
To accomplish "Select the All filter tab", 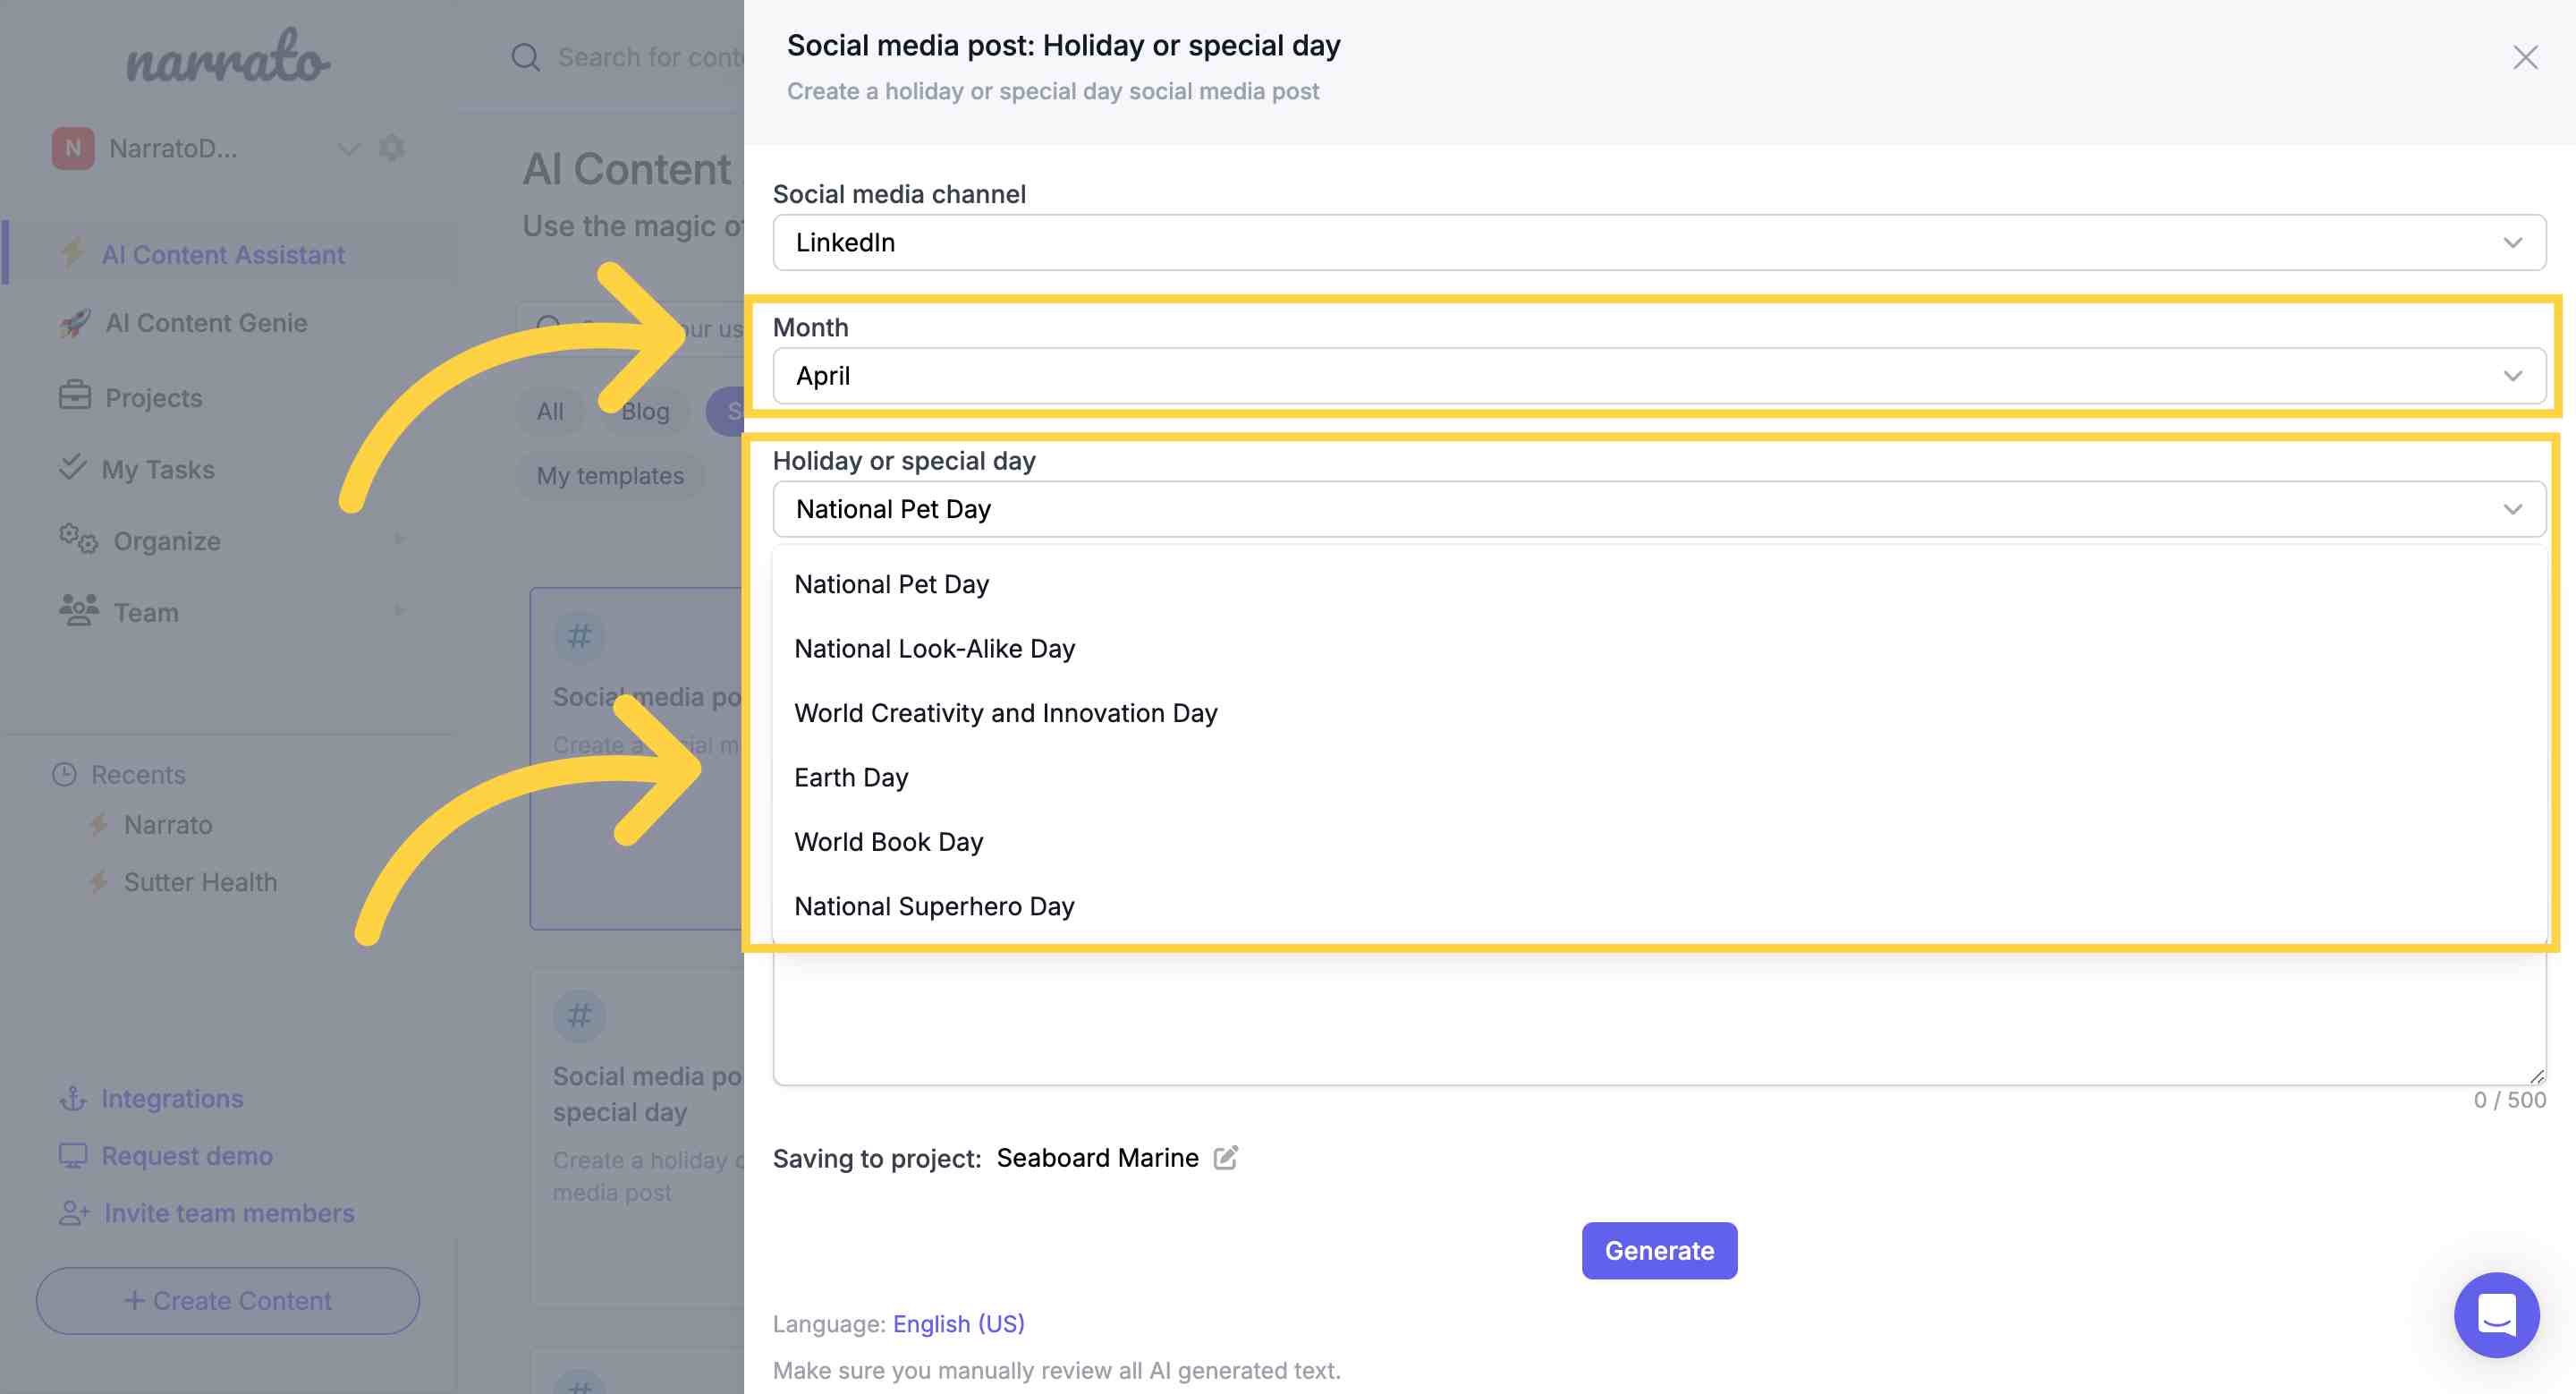I will [550, 411].
